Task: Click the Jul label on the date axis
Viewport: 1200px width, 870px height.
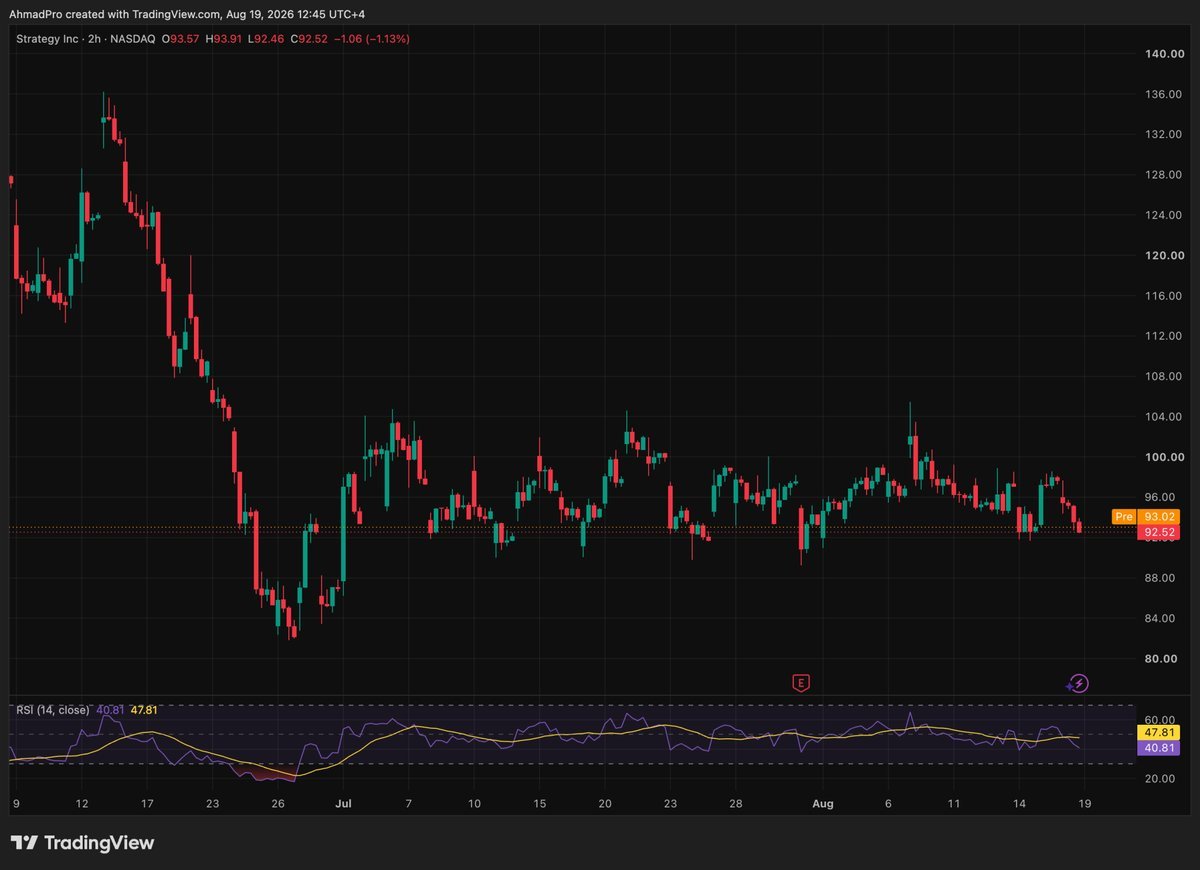Action: coord(344,803)
